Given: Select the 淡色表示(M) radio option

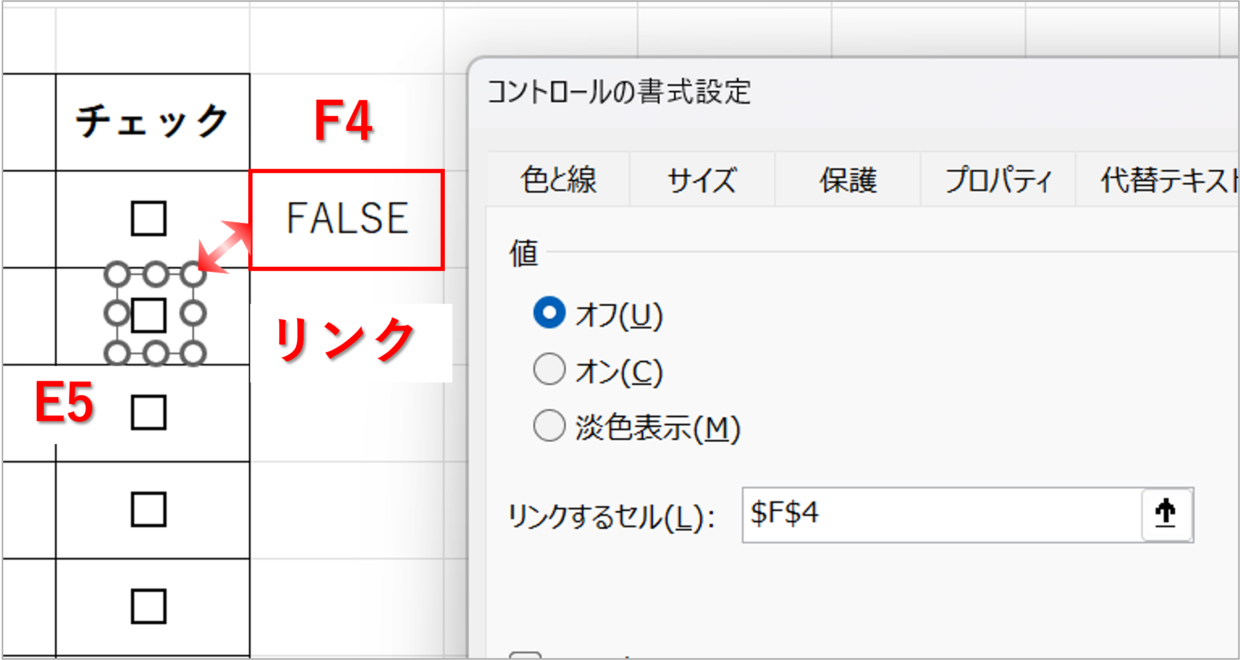Looking at the screenshot, I should pyautogui.click(x=550, y=428).
